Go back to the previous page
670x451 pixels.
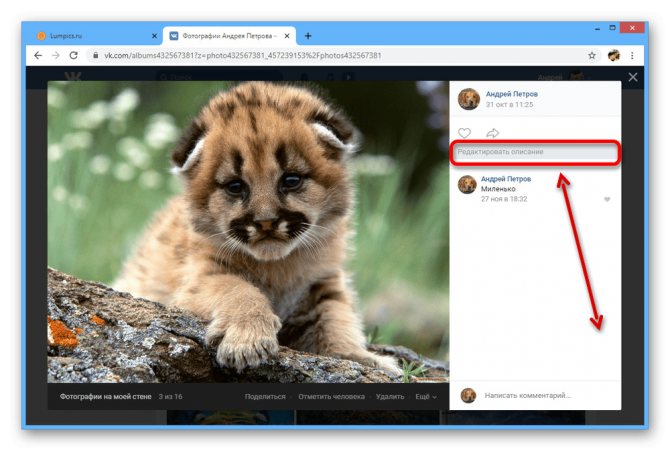pos(38,56)
